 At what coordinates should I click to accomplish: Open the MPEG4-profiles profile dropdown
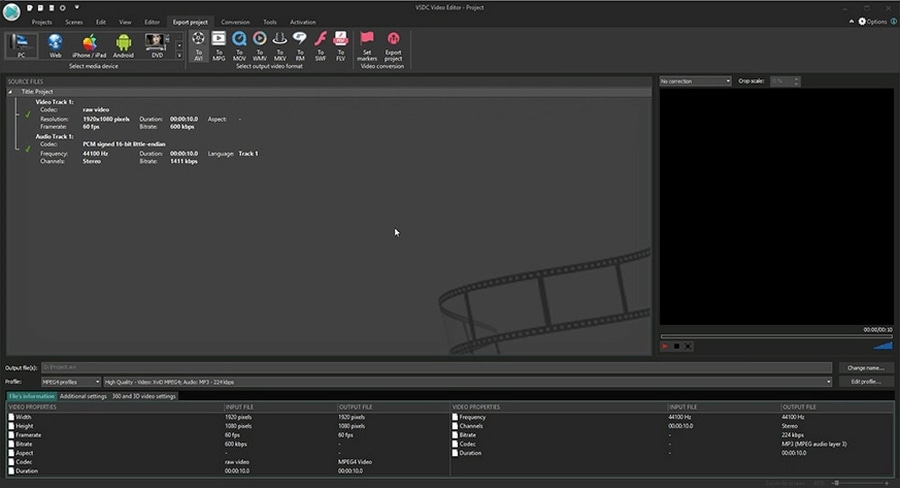pos(70,382)
